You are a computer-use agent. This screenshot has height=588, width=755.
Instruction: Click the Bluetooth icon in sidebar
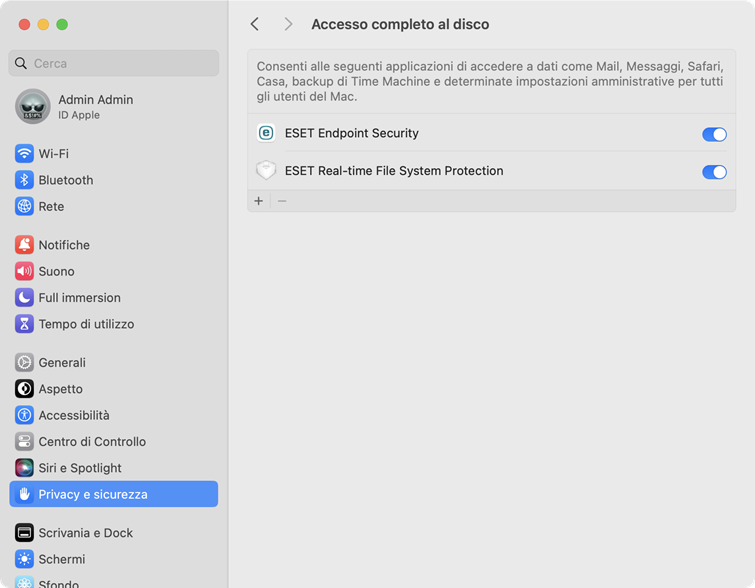tap(24, 180)
